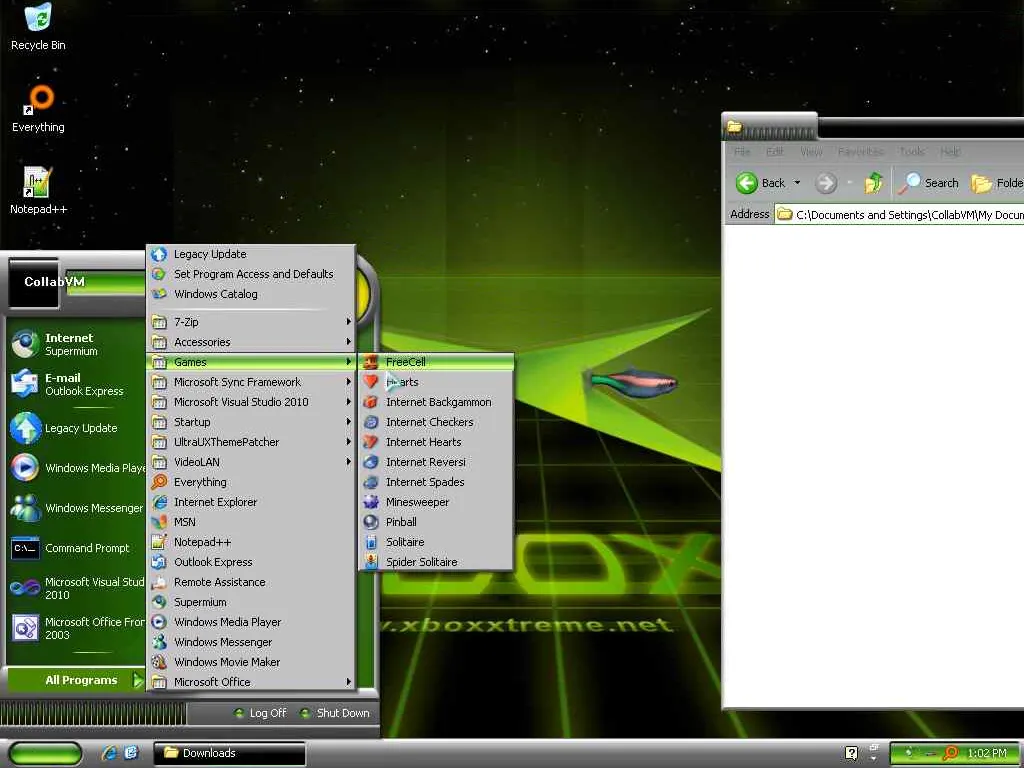Open MSN from the programs list

pyautogui.click(x=251, y=522)
